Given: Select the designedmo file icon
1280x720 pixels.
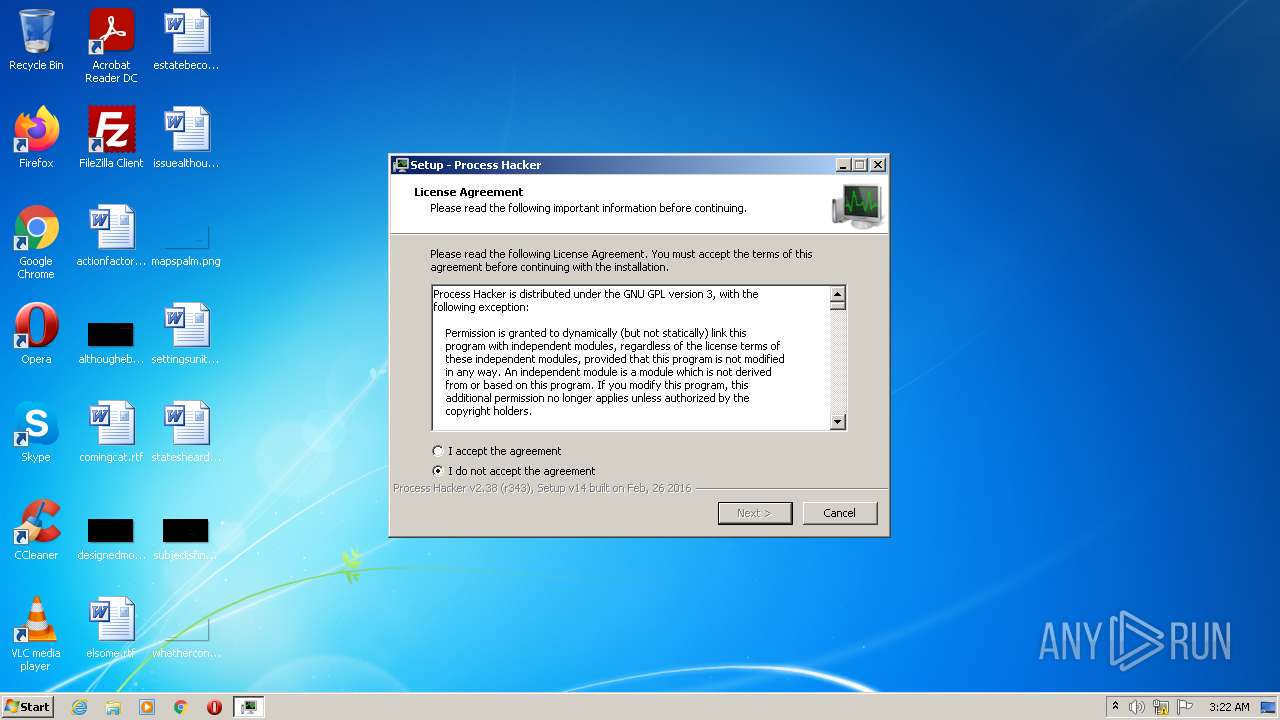Looking at the screenshot, I should (x=111, y=538).
